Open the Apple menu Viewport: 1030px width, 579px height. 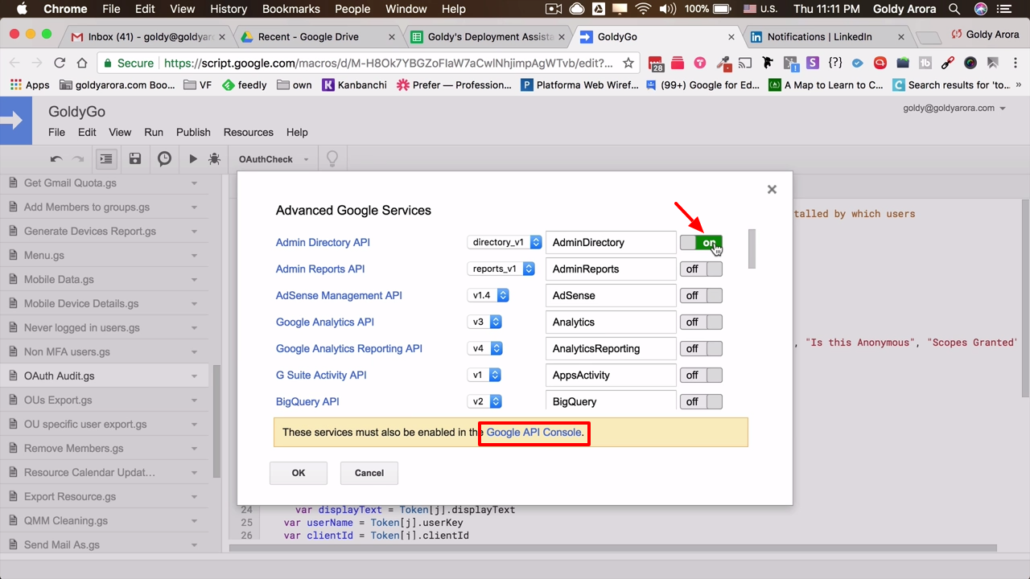click(x=22, y=9)
